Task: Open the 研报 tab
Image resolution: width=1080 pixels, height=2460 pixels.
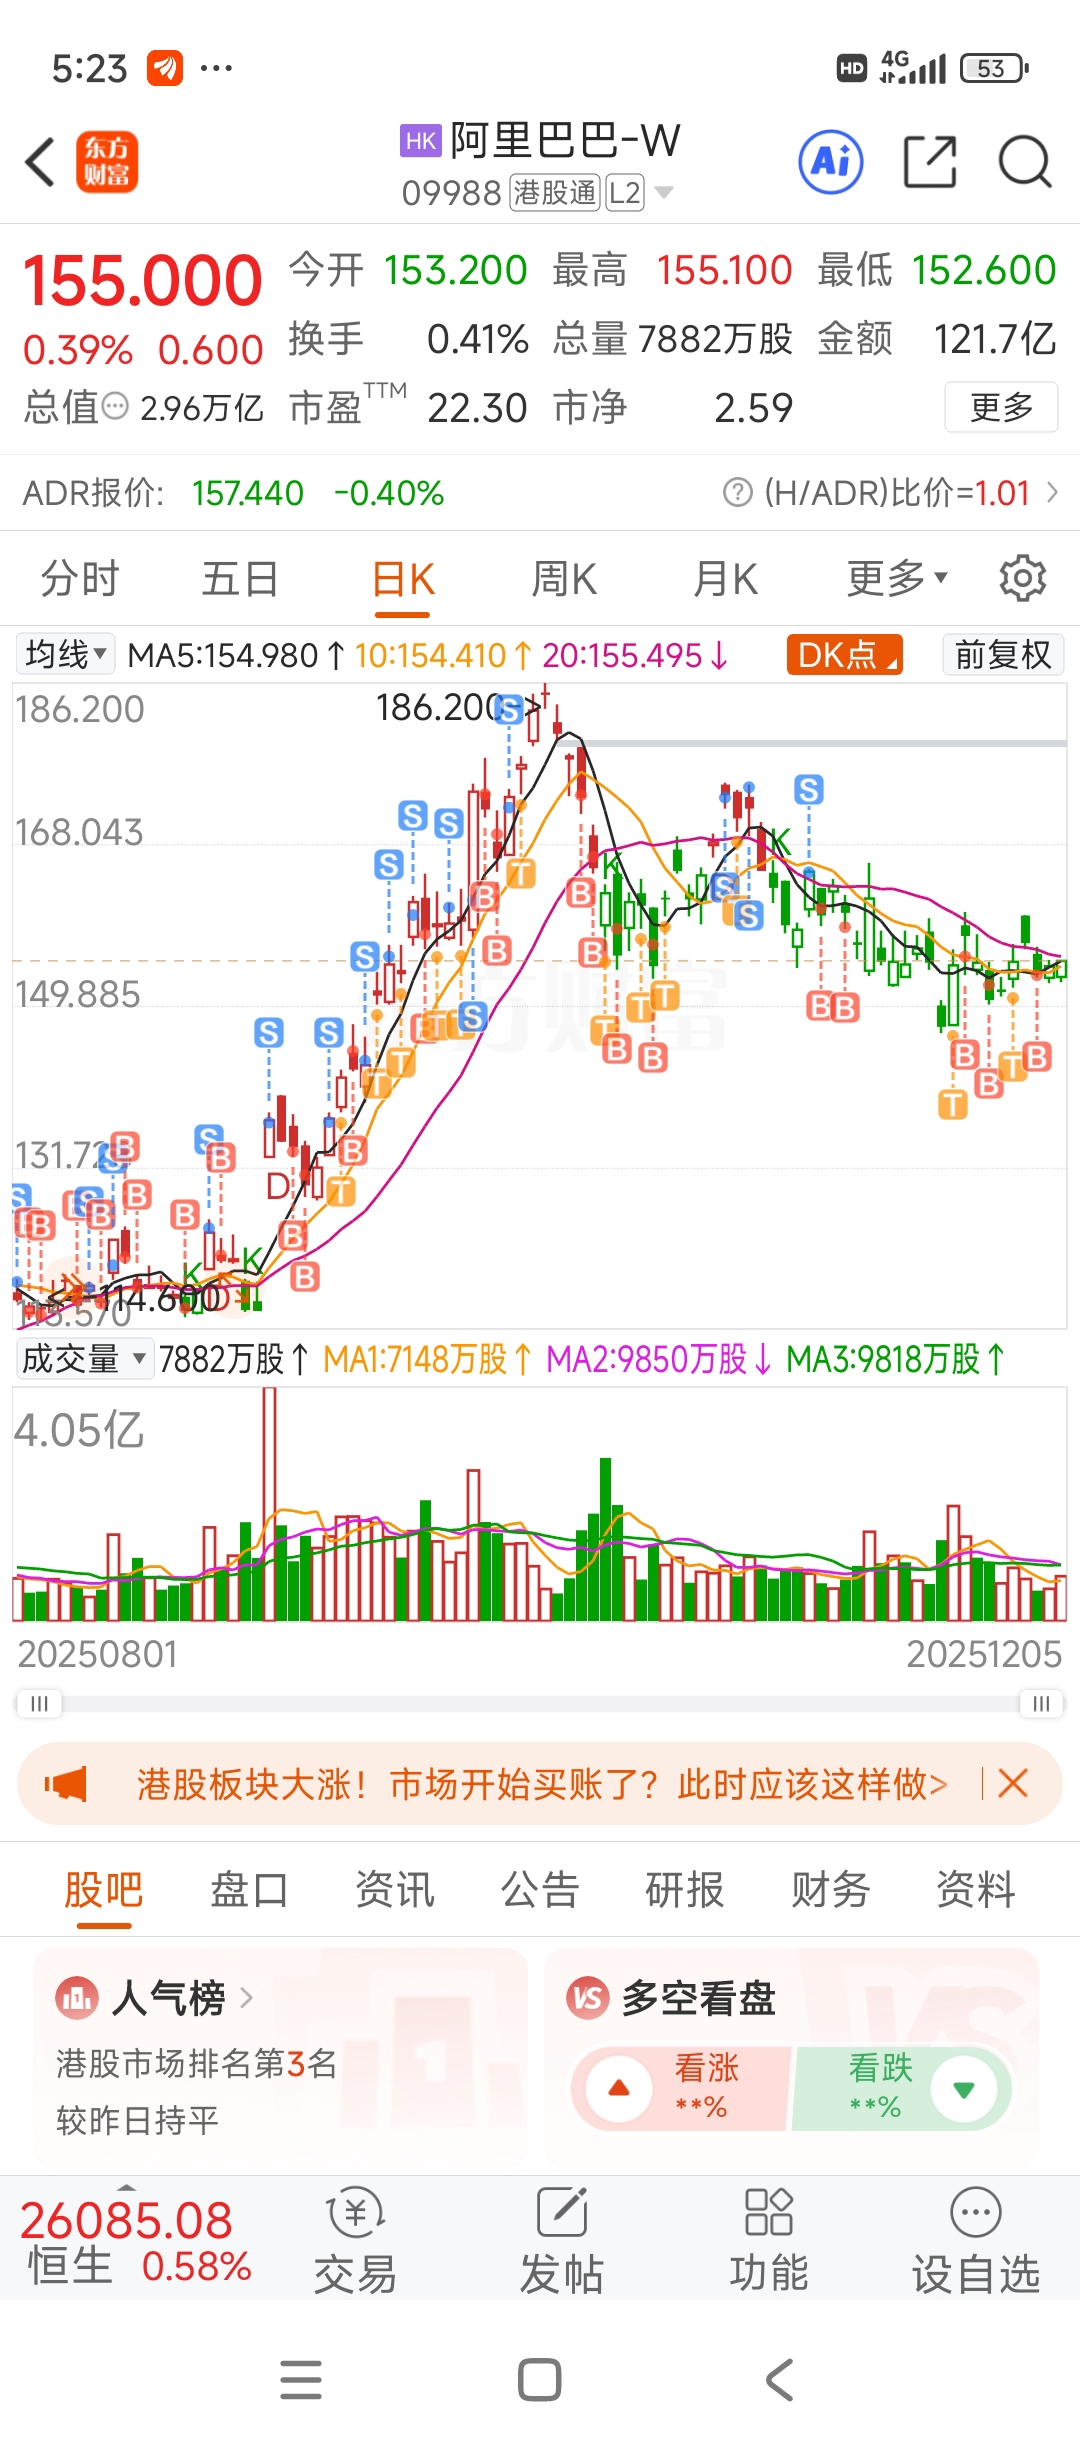Action: coord(685,1889)
